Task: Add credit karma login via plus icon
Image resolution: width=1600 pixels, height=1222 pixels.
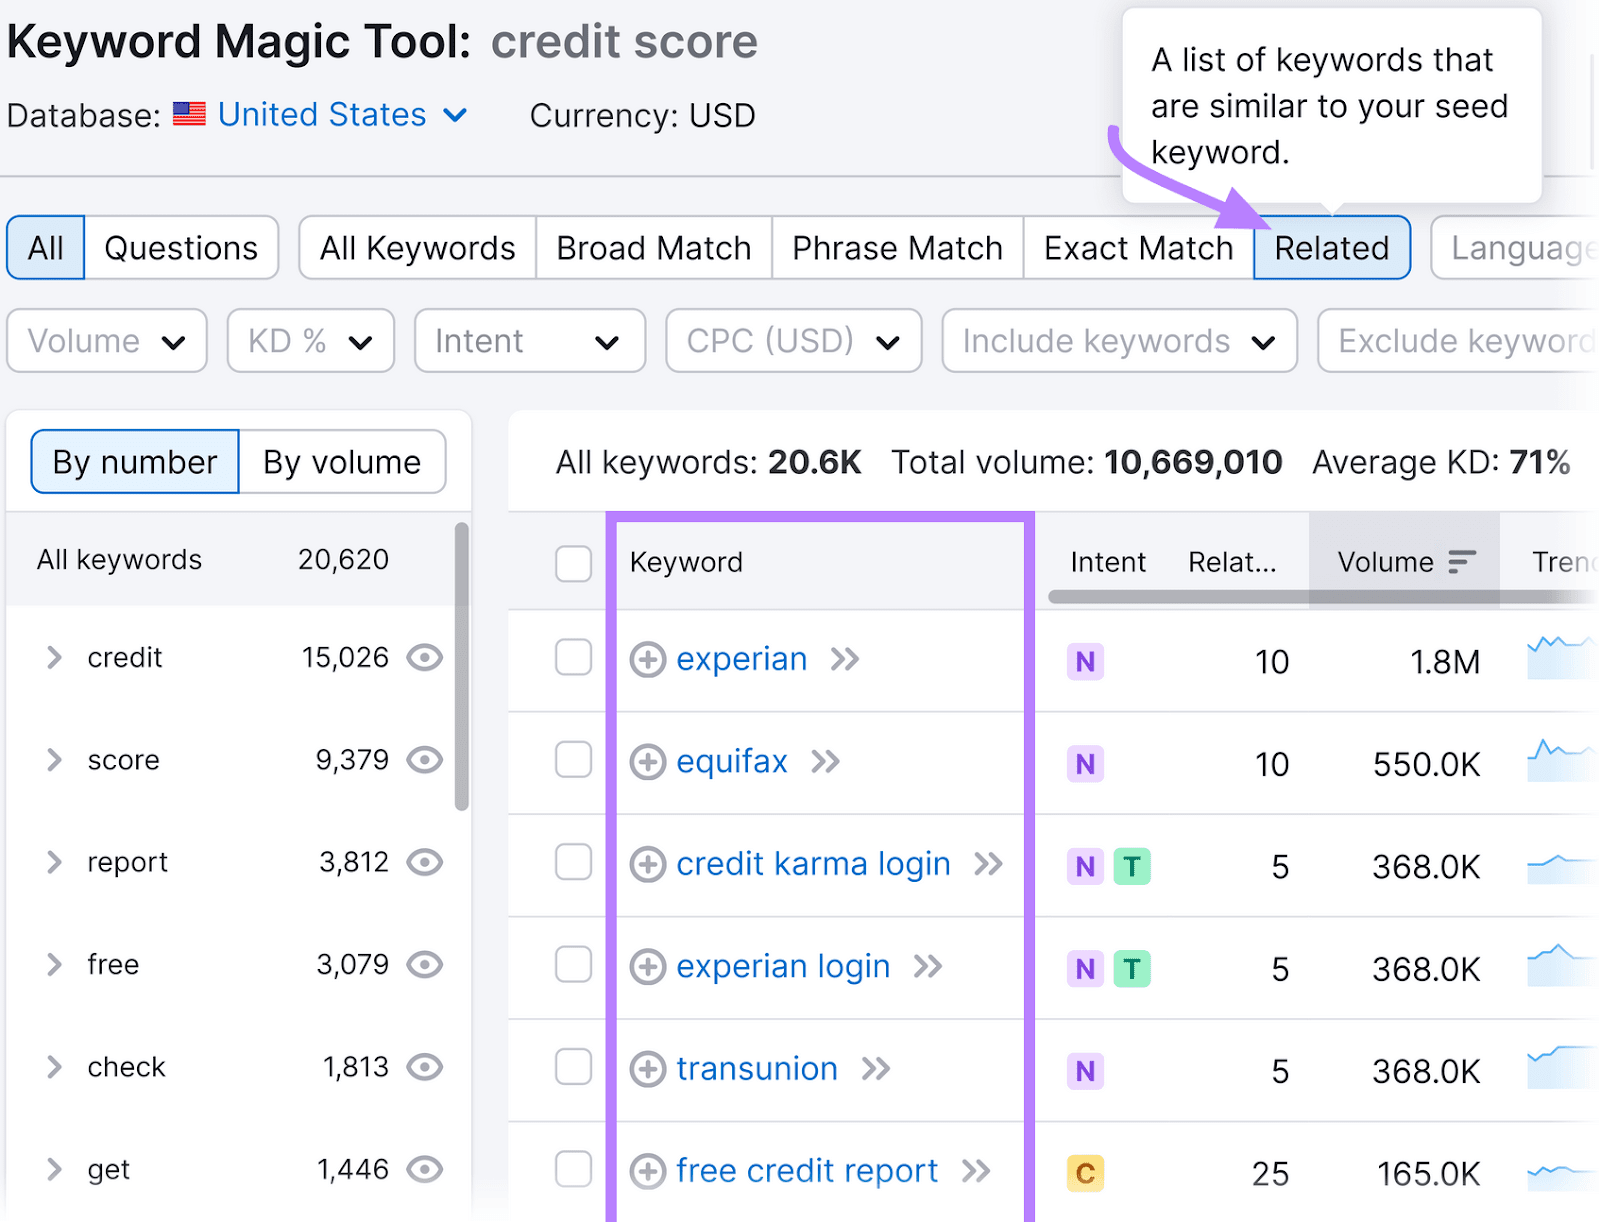Action: tap(647, 864)
